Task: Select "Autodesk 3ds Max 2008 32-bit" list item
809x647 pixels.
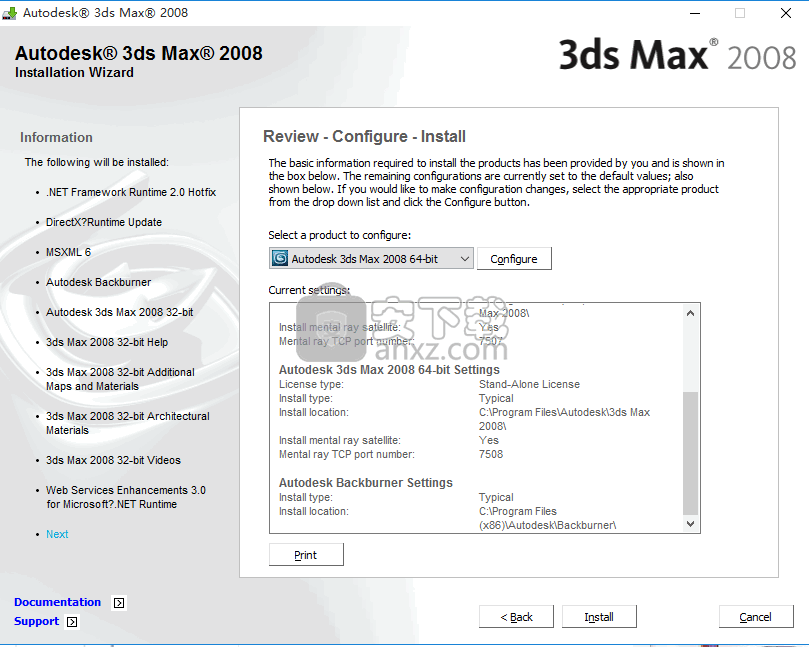Action: [119, 312]
